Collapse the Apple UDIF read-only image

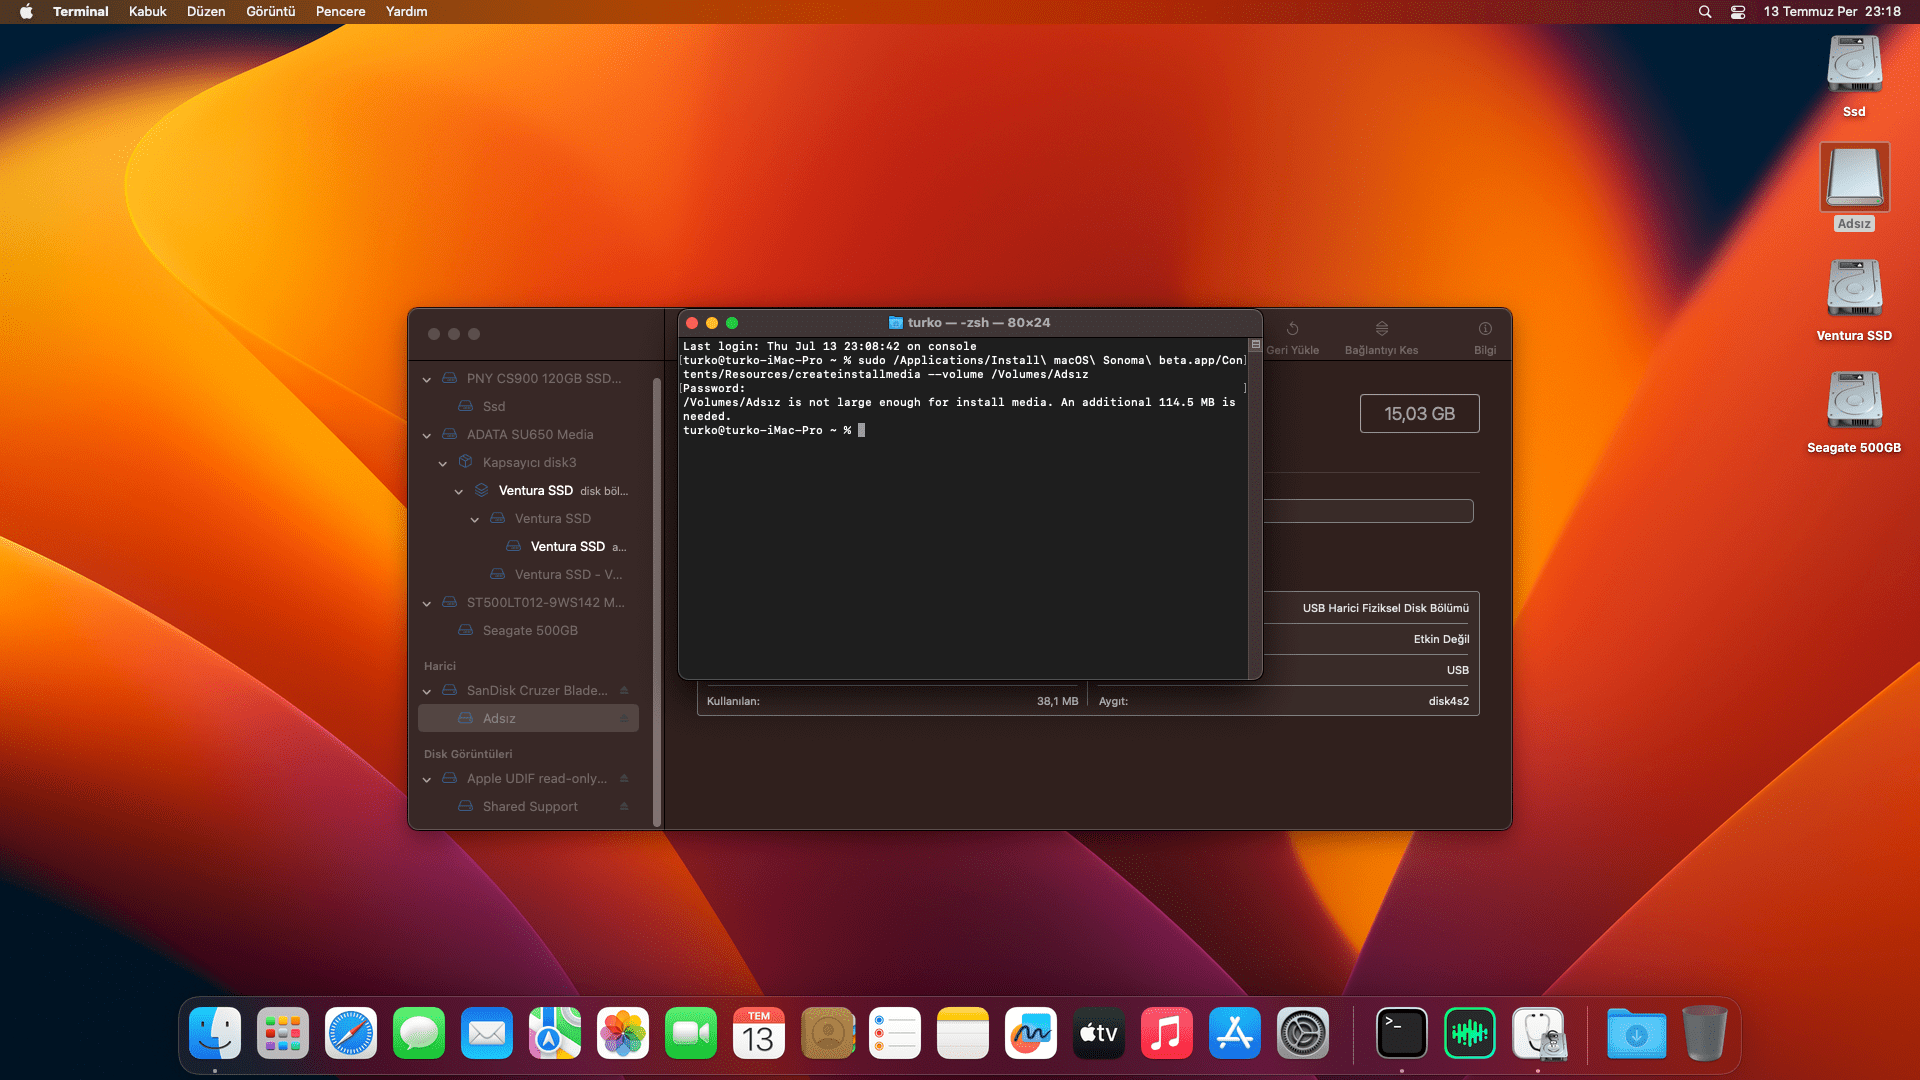coord(427,779)
